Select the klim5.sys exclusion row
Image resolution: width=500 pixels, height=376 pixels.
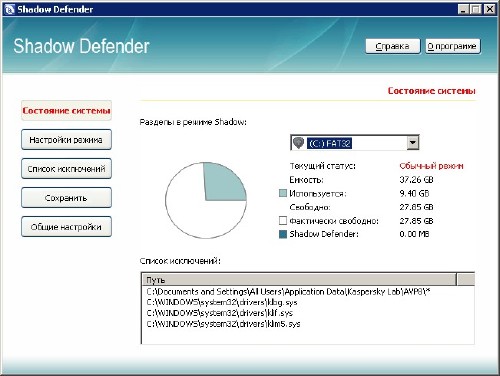coord(223,324)
